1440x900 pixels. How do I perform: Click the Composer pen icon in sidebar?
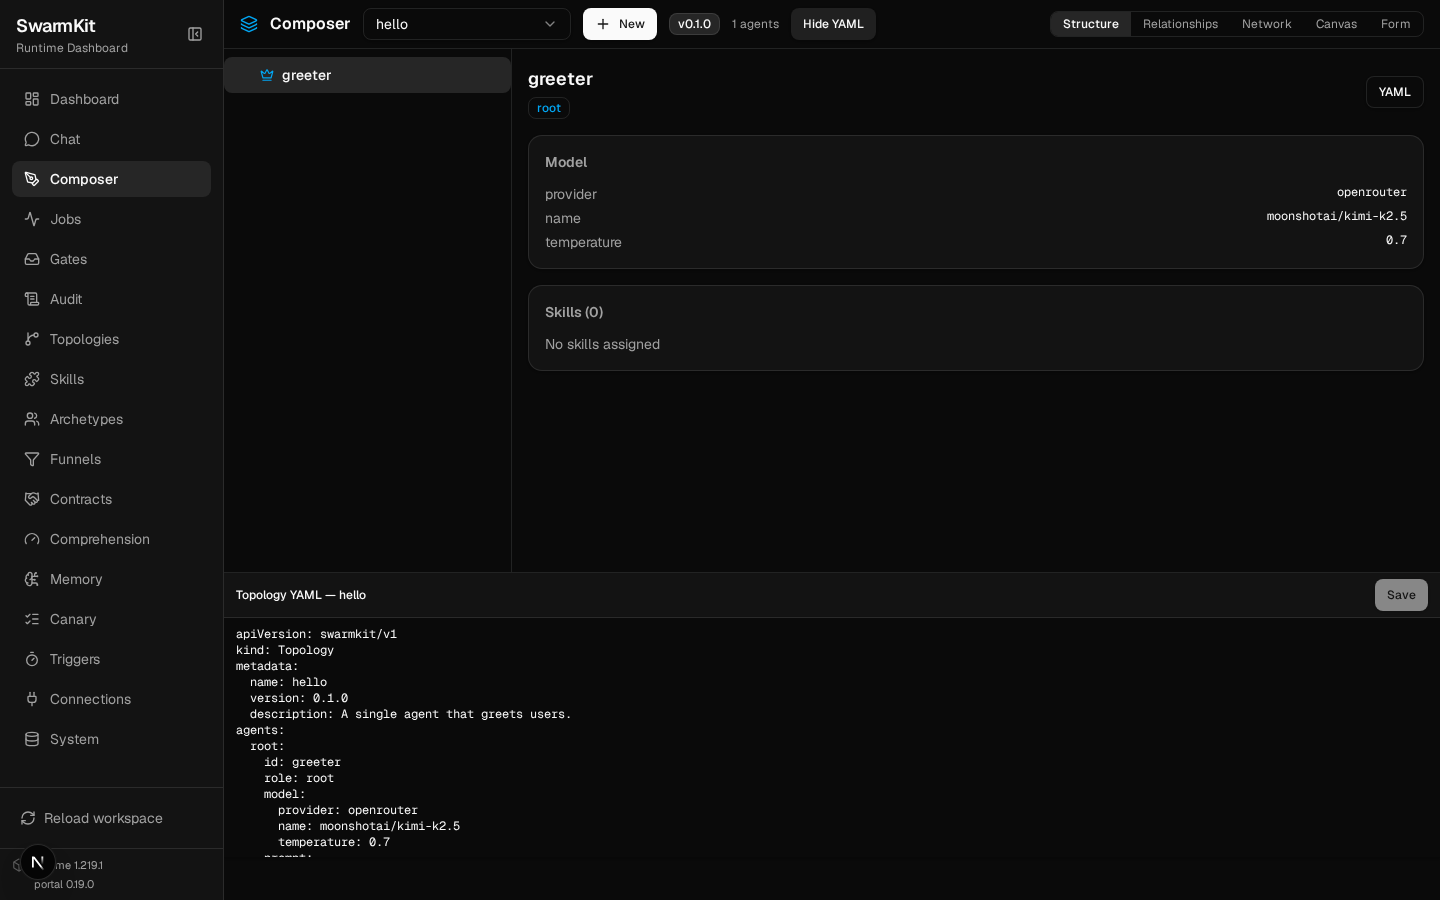point(32,179)
